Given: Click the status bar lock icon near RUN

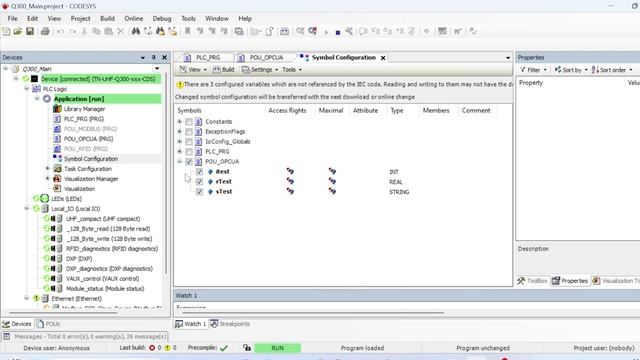Looking at the screenshot, I should click(247, 348).
